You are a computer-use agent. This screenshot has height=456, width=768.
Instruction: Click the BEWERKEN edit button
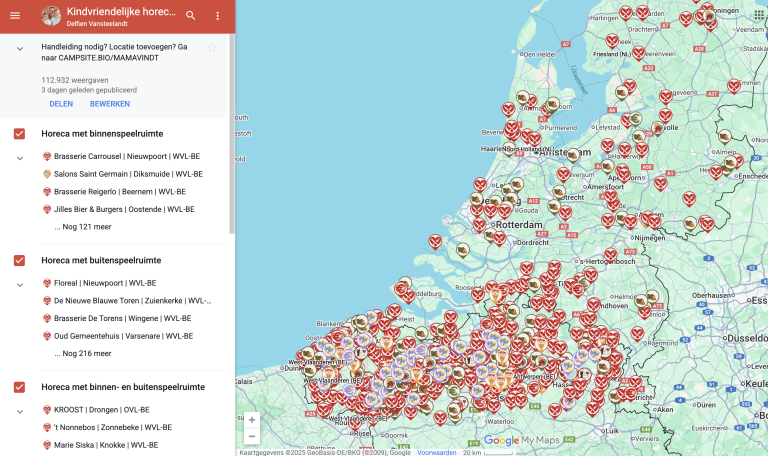110,104
